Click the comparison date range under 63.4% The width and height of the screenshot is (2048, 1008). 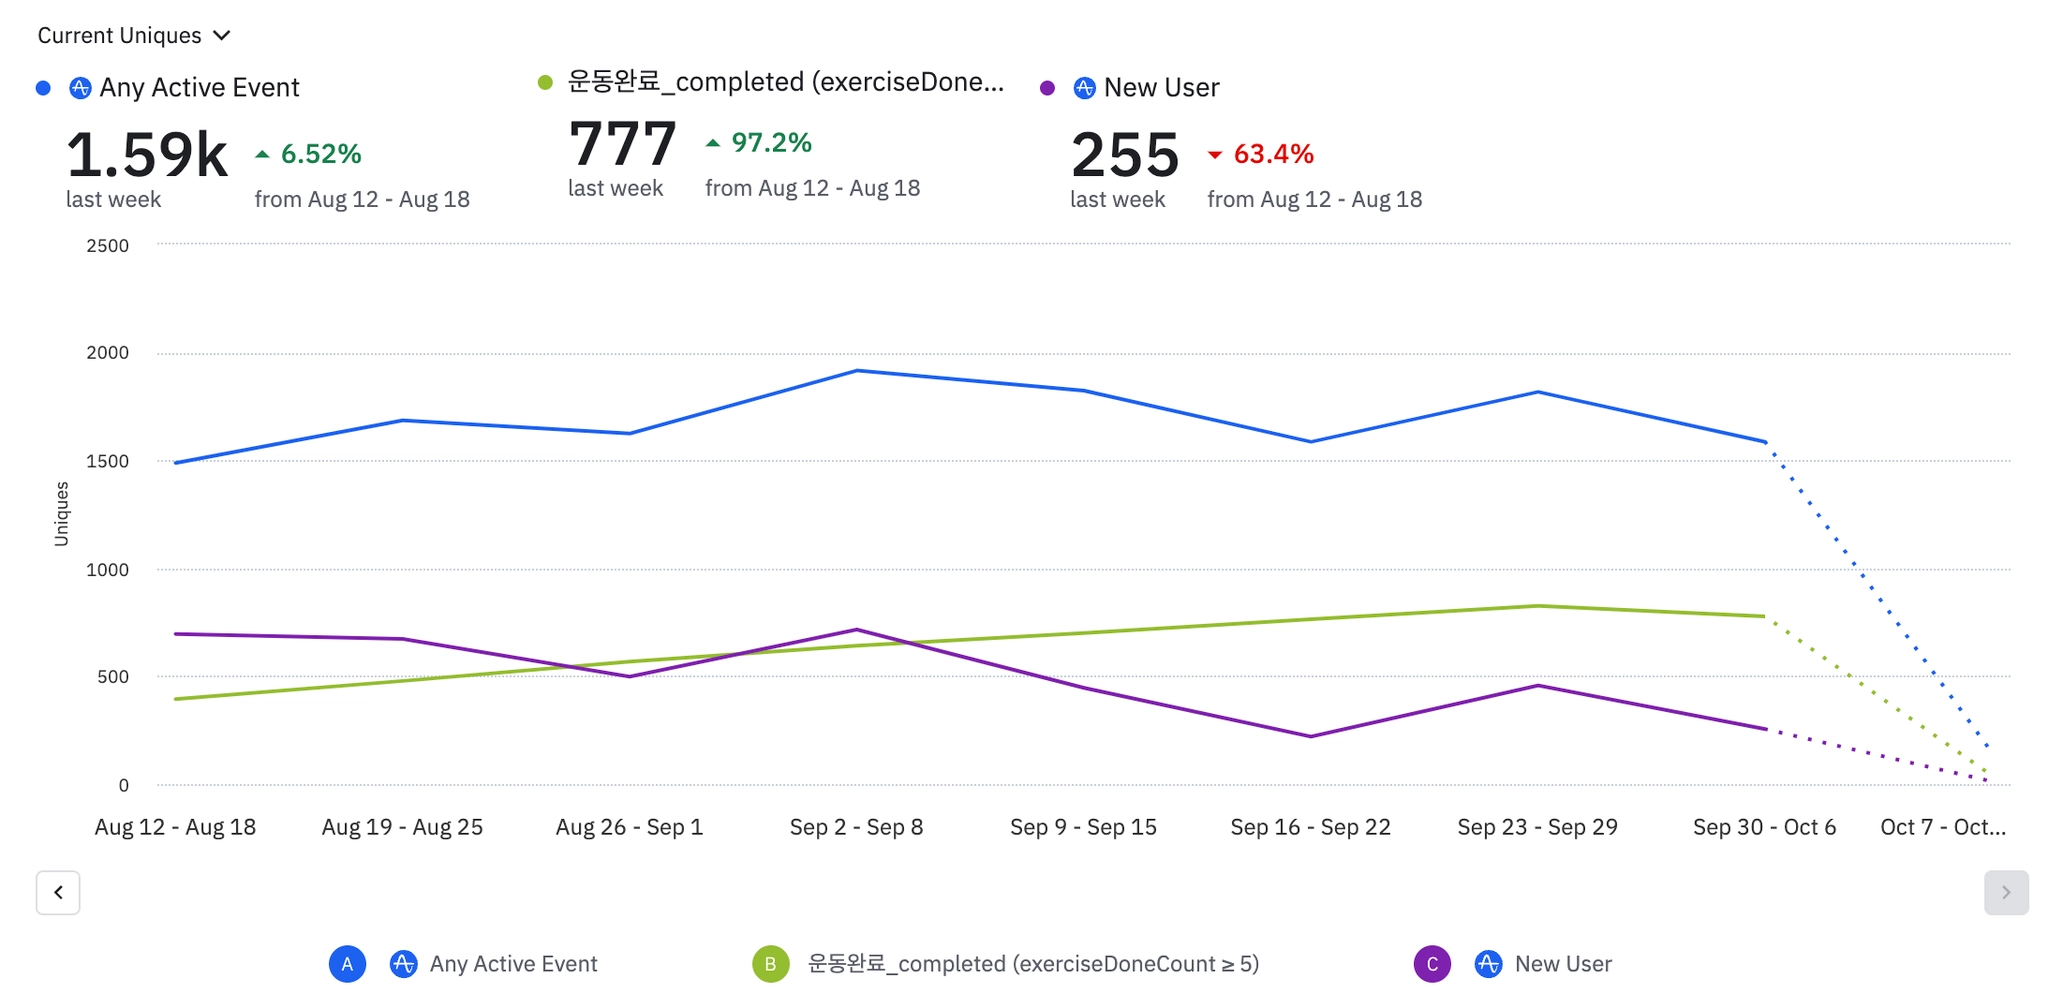[x=1315, y=199]
